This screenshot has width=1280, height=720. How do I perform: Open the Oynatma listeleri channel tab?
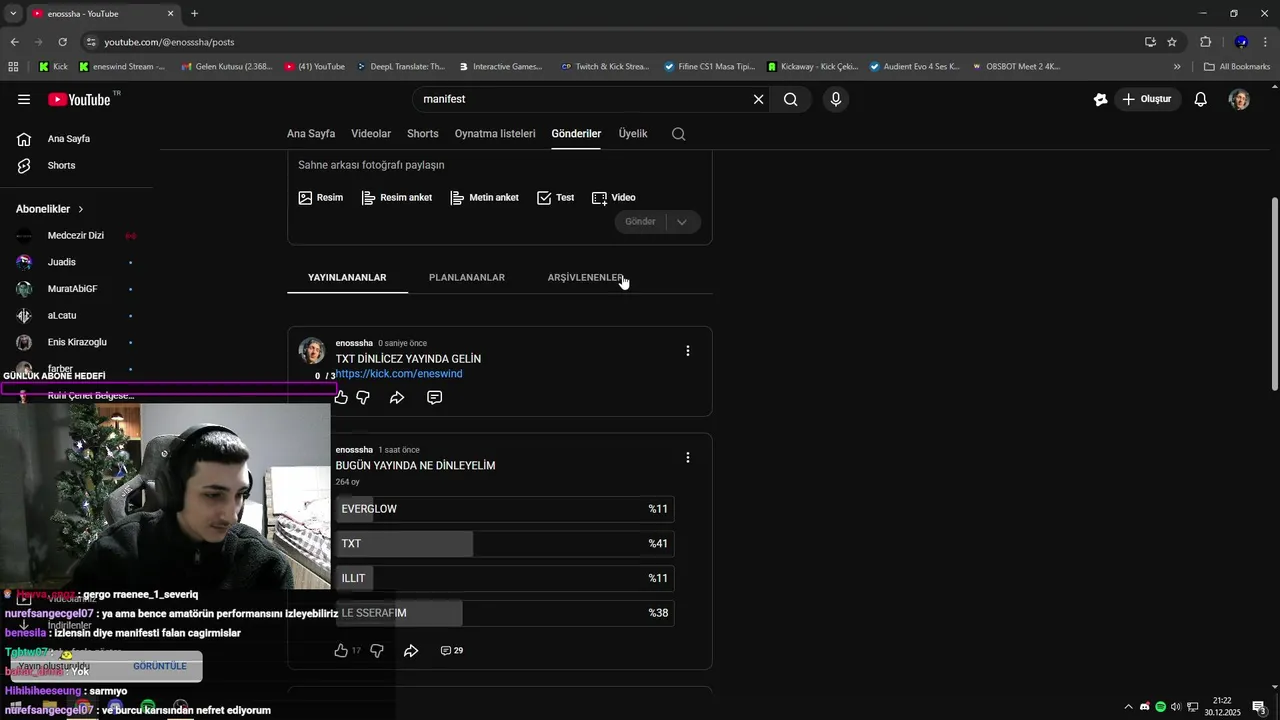tap(495, 134)
